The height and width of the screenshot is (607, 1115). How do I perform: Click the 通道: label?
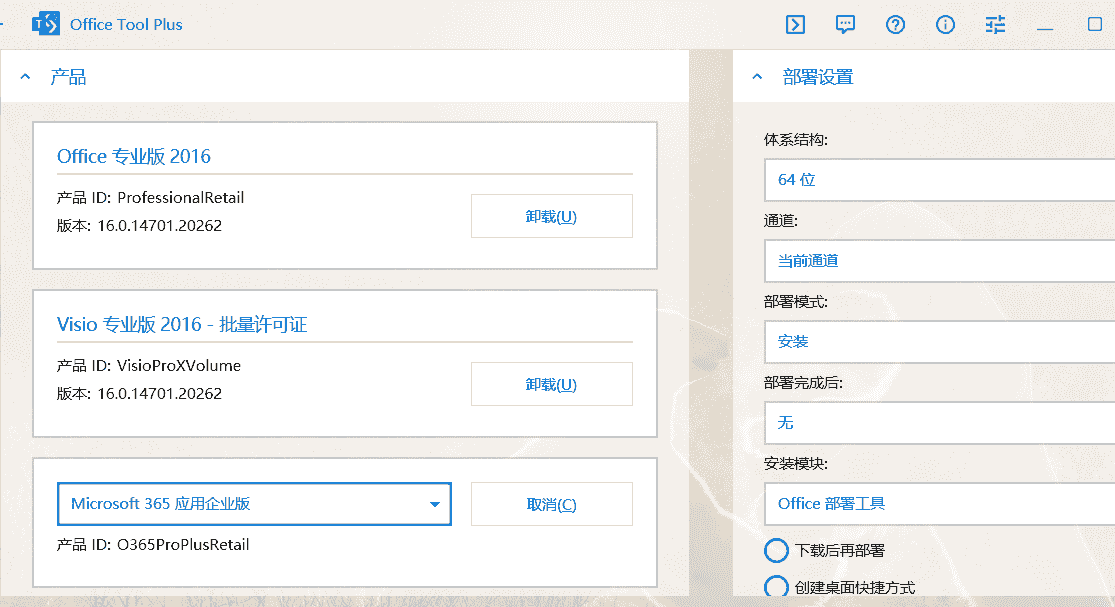[x=781, y=220]
